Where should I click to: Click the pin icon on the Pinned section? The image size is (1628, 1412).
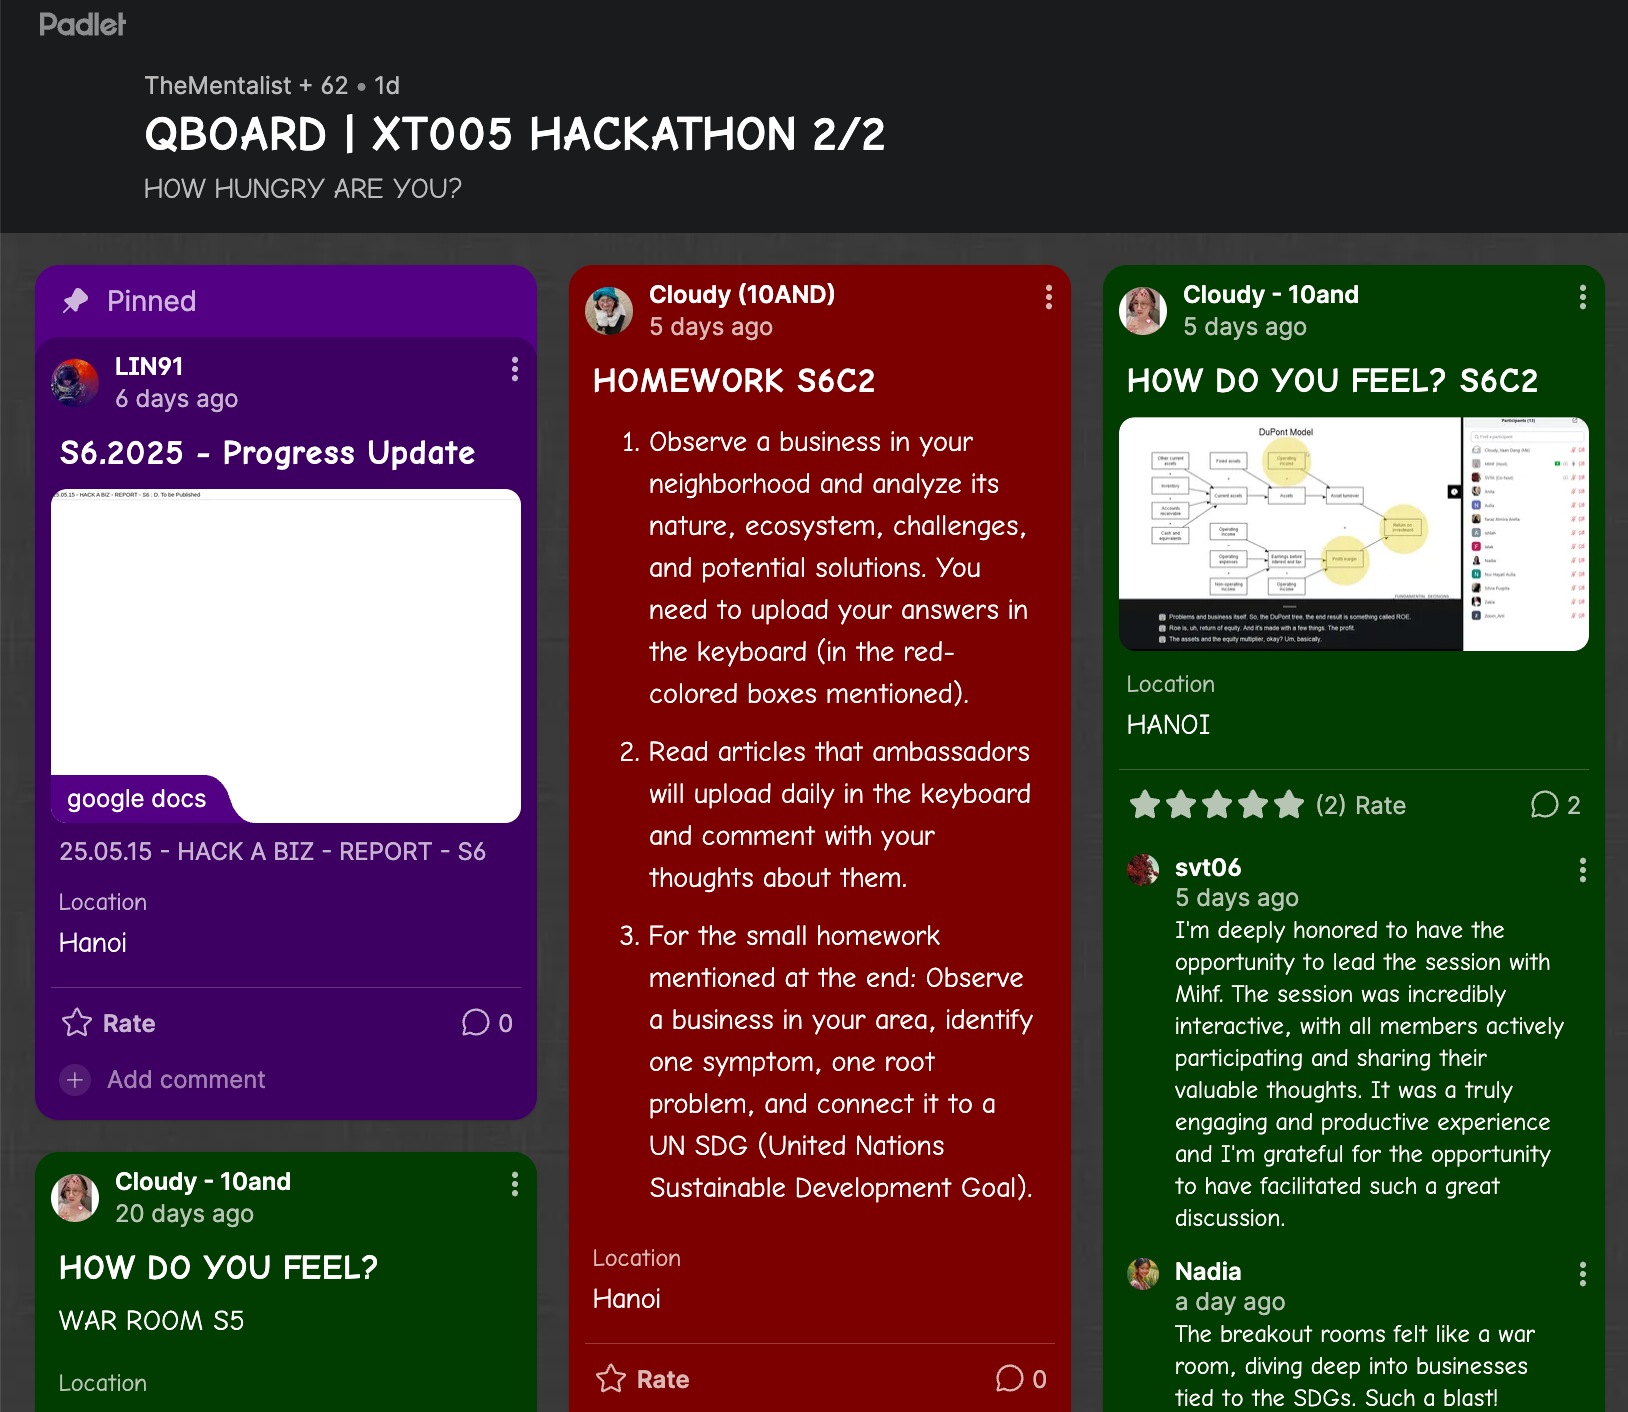(x=76, y=300)
